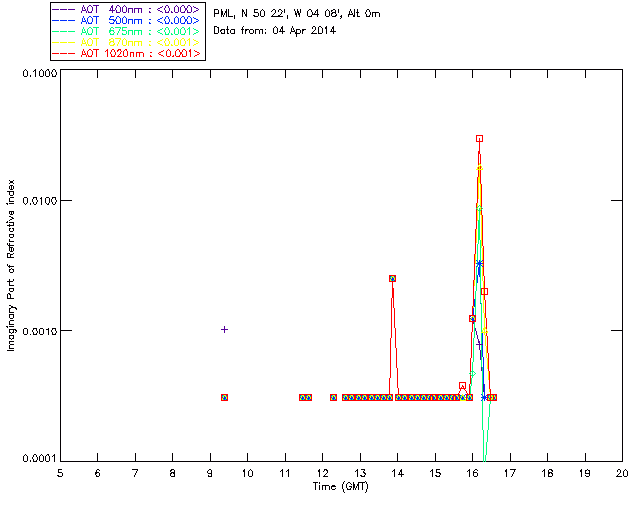This screenshot has height=512, width=640.
Task: Click the 'Imaginary Part of Refractive Index' label
Action: [11, 265]
